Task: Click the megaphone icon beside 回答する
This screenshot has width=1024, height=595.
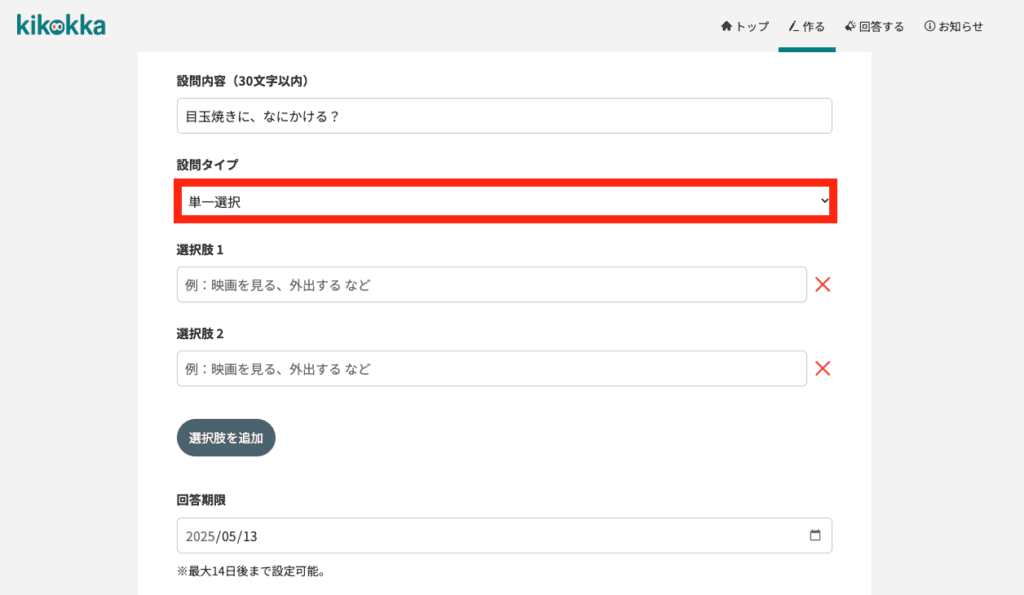Action: (850, 26)
